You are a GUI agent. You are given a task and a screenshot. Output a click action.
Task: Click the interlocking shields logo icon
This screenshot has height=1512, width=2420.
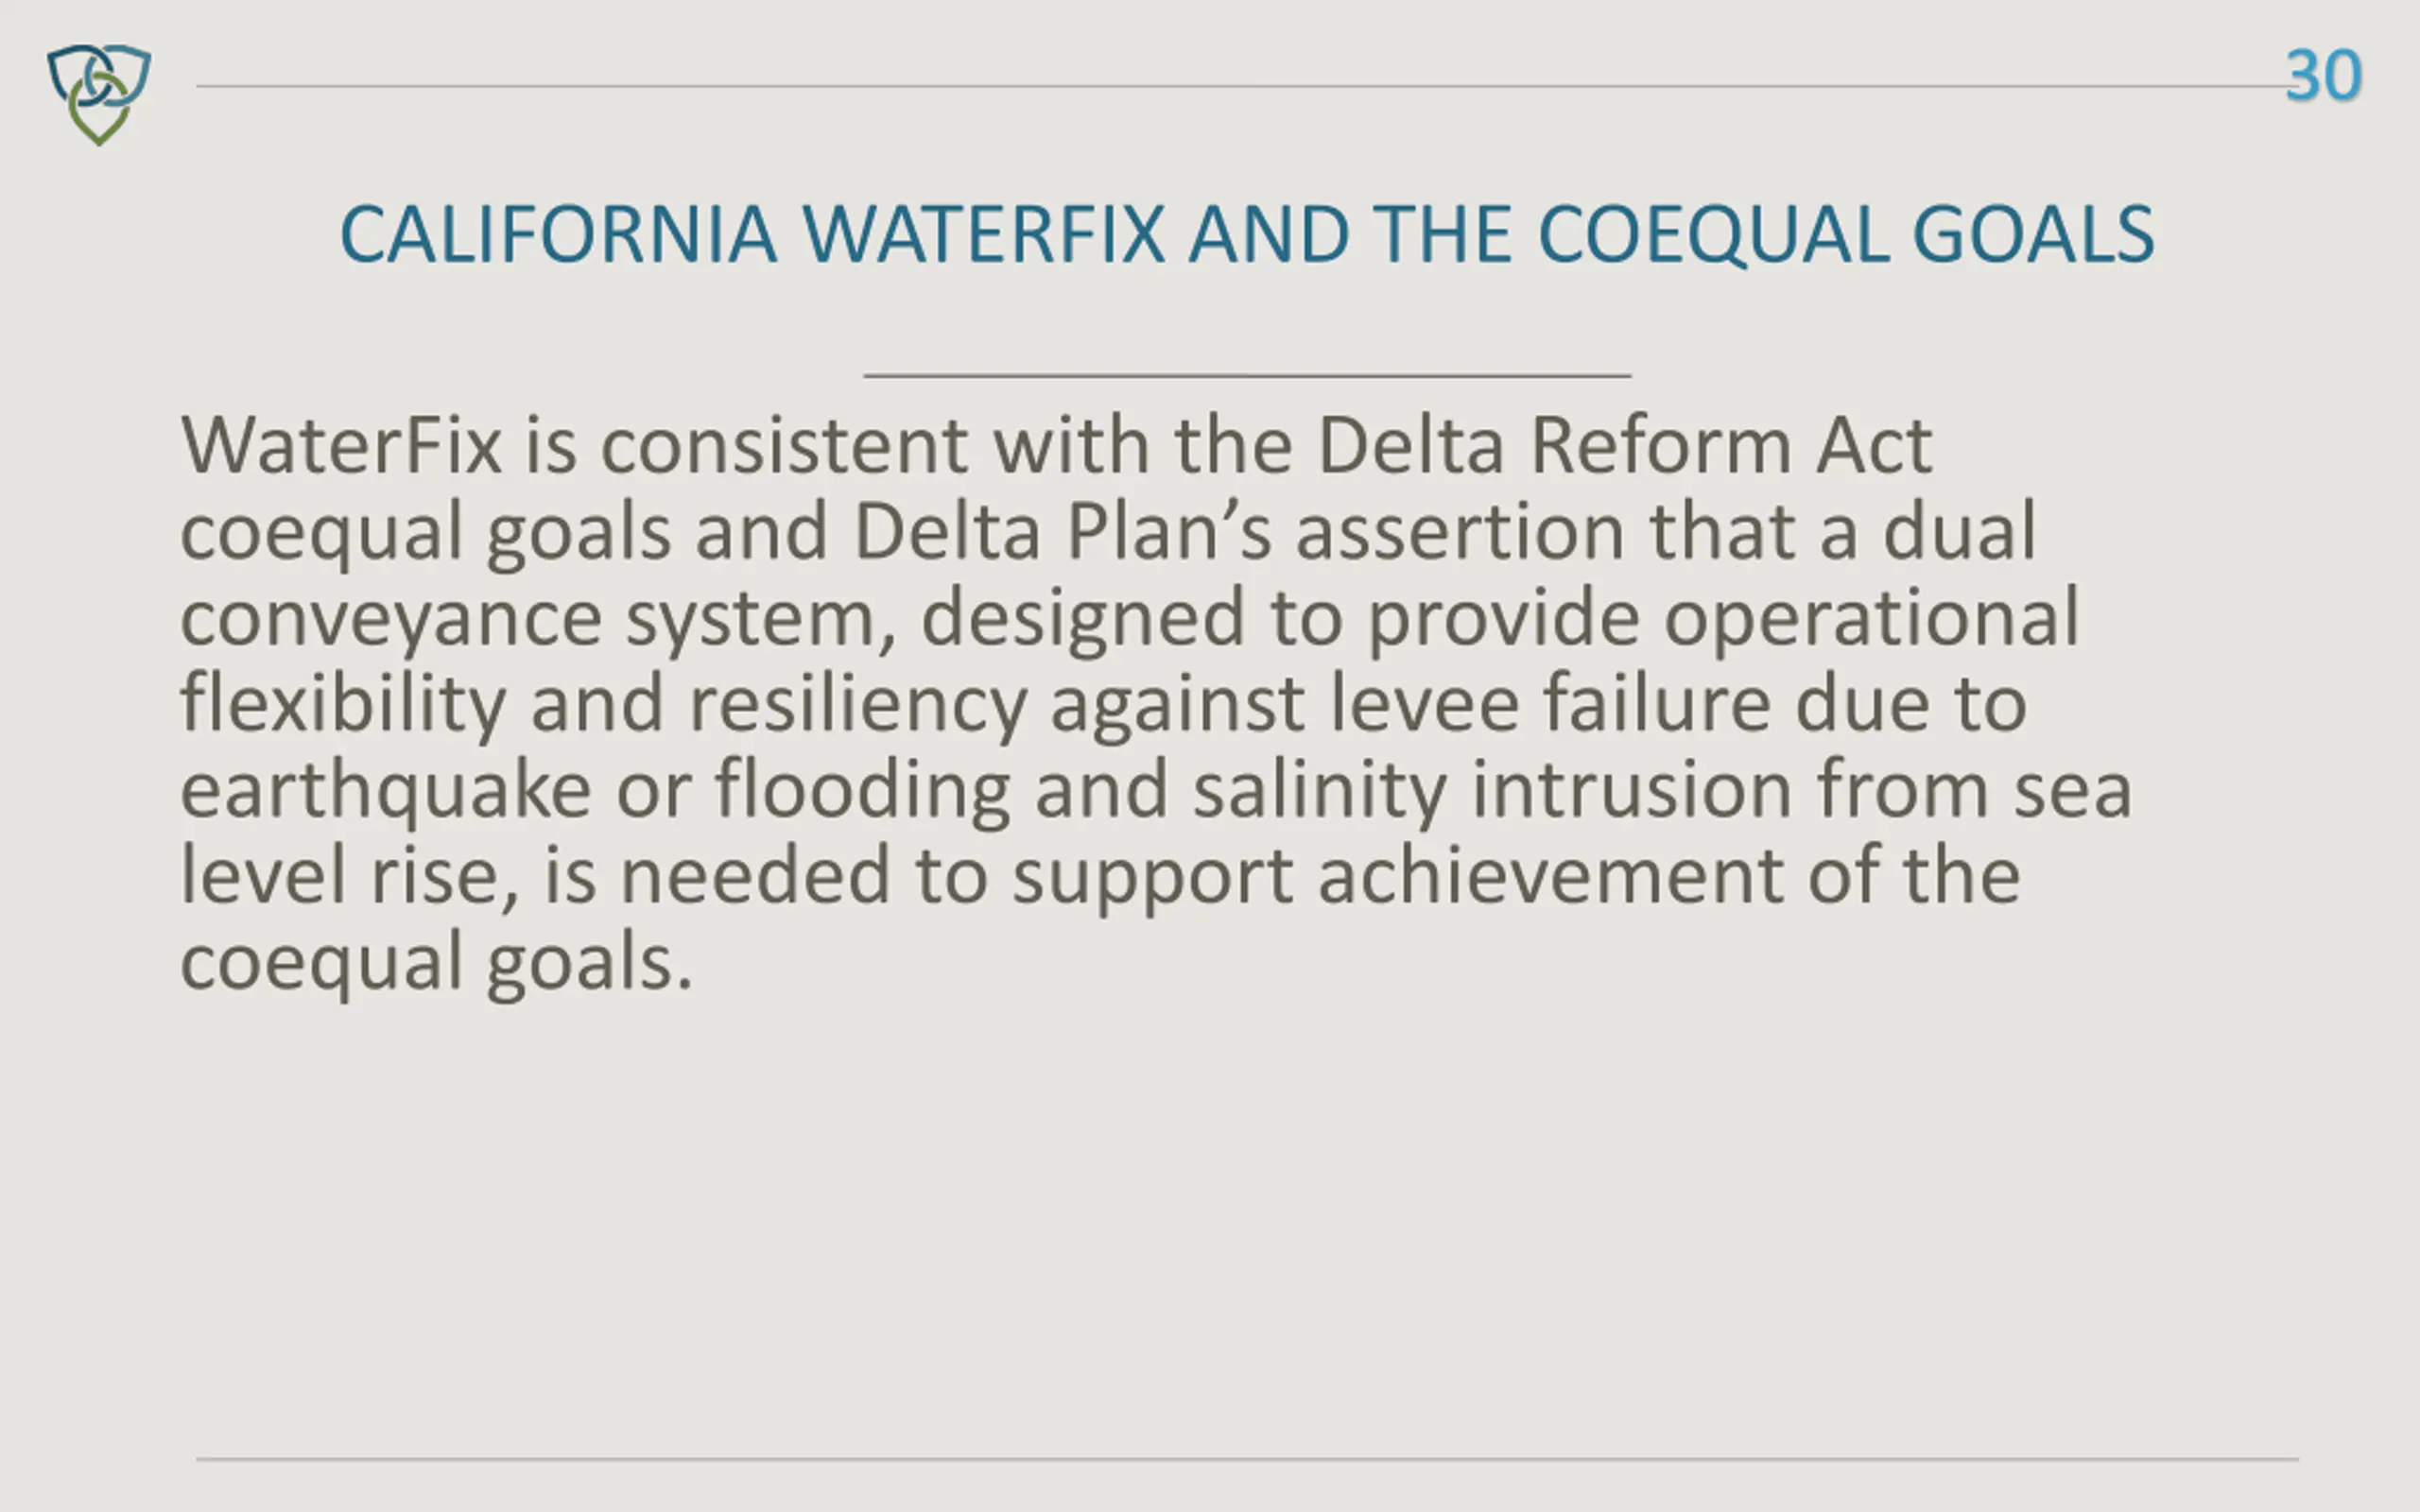(x=99, y=94)
